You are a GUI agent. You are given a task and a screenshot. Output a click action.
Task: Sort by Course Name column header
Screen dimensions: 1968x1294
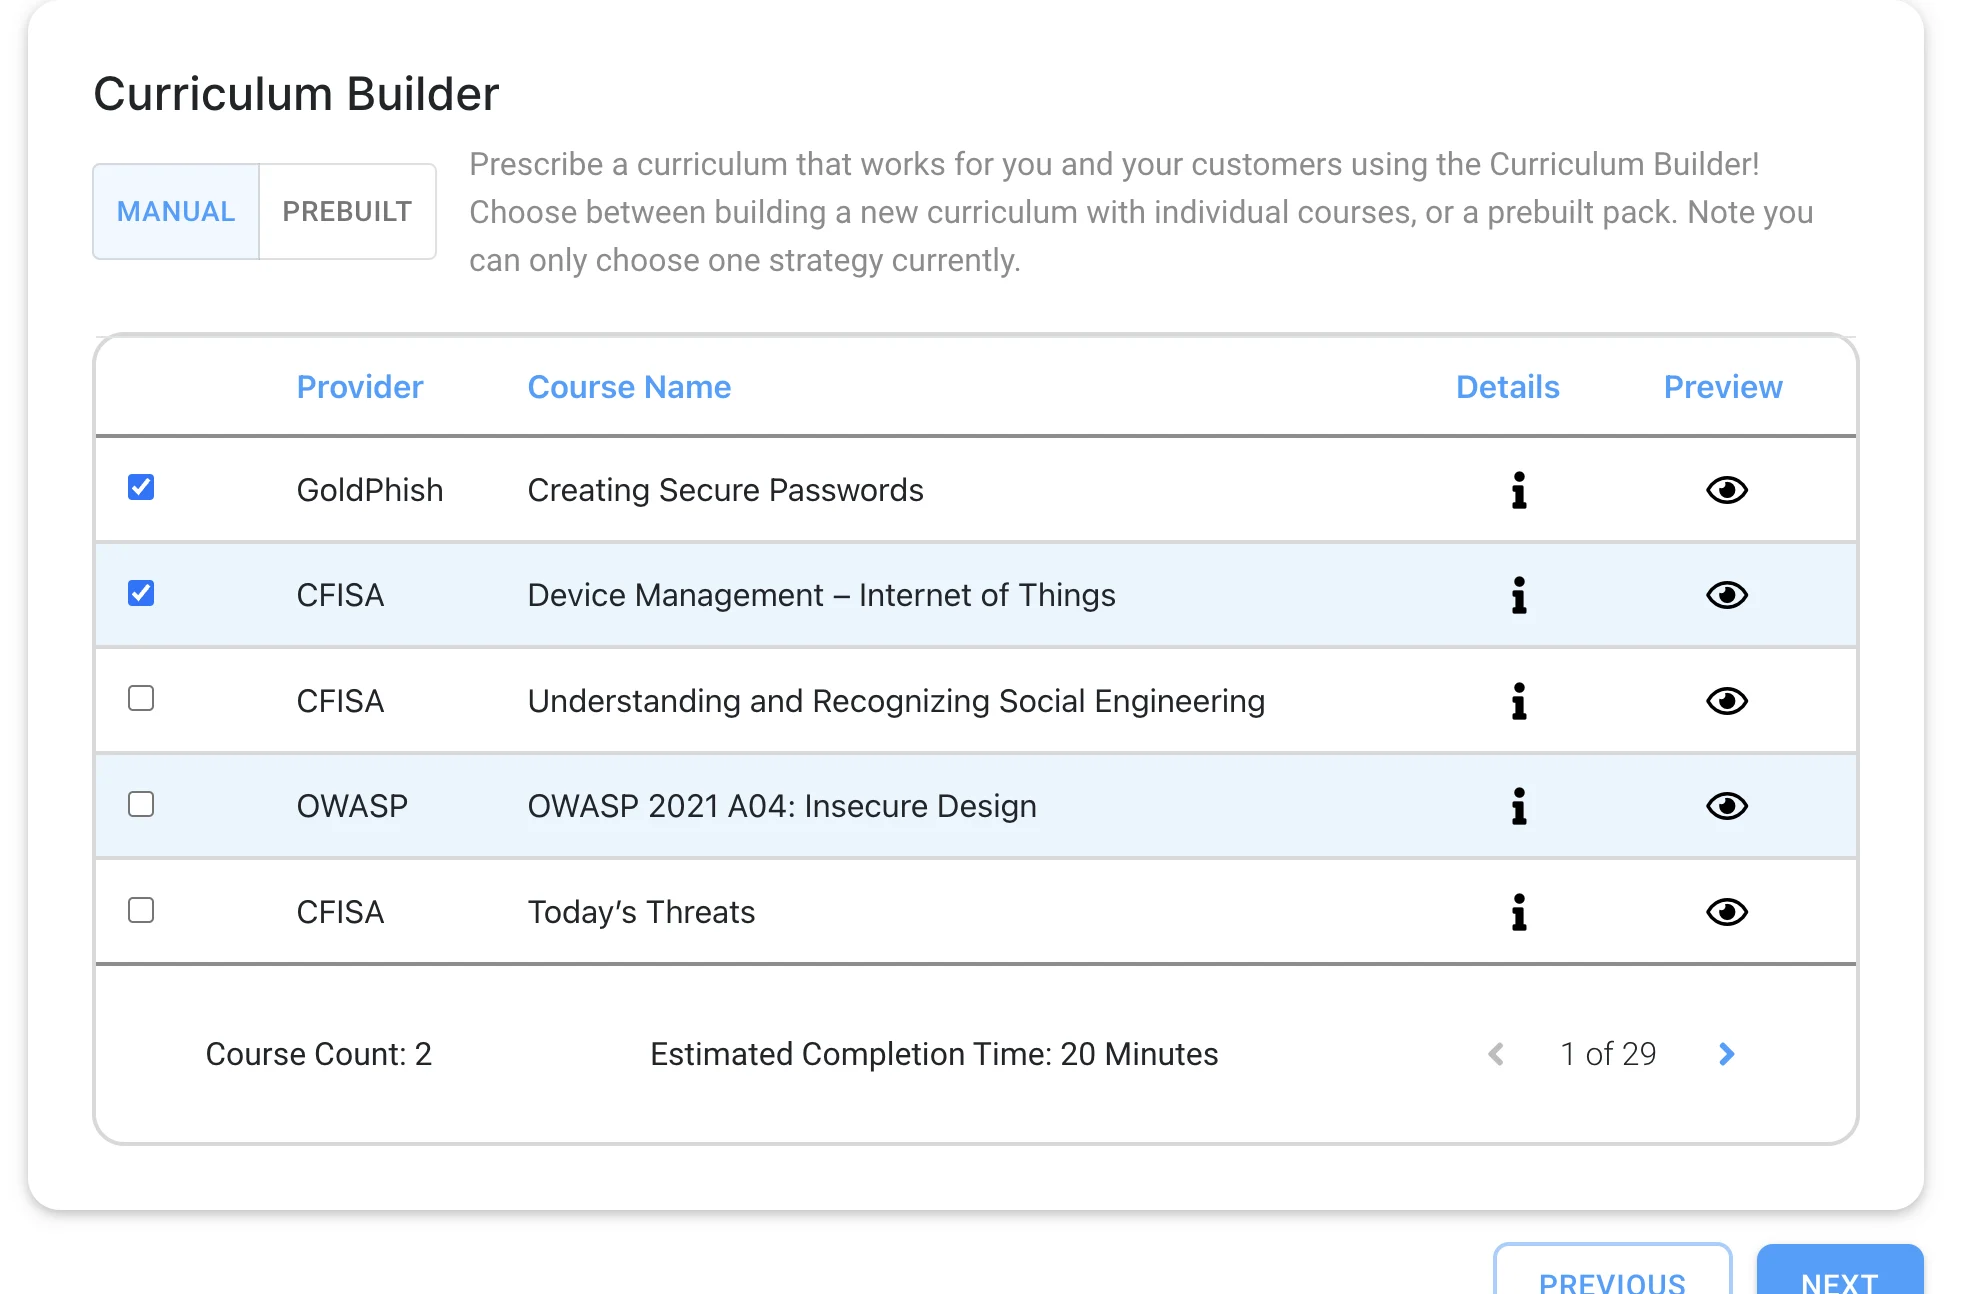coord(629,387)
